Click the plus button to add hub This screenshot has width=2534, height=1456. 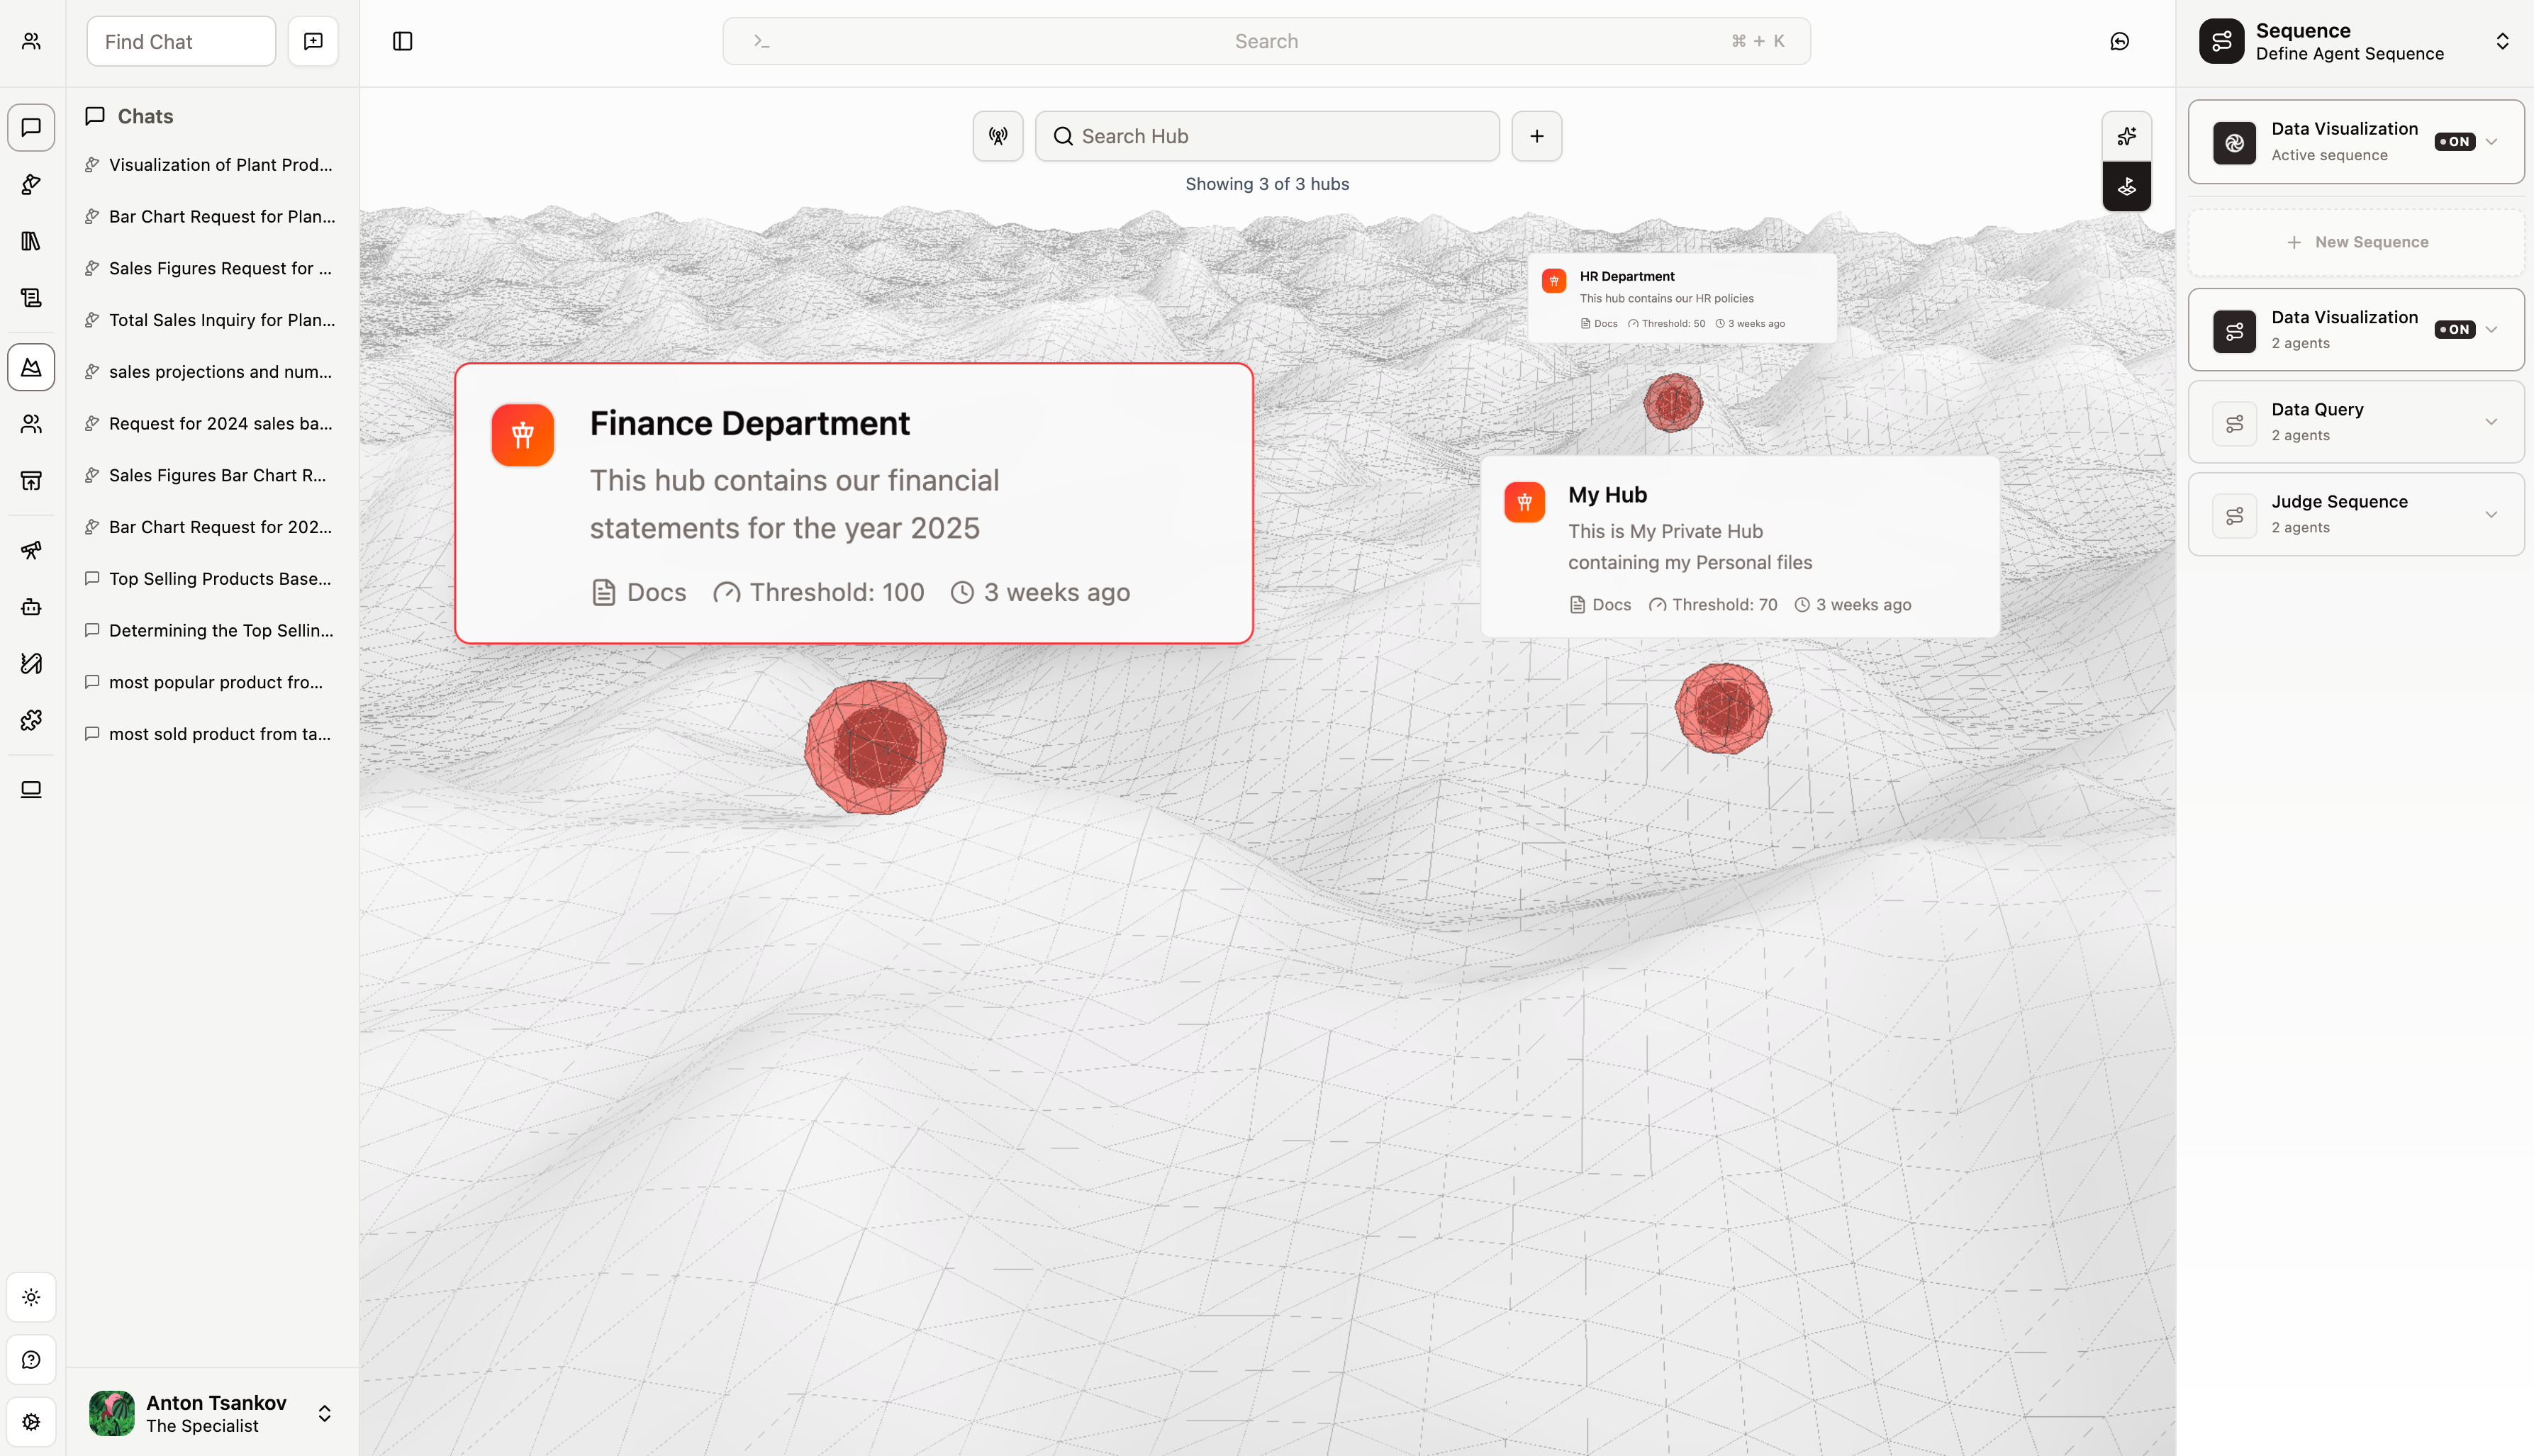pyautogui.click(x=1536, y=136)
